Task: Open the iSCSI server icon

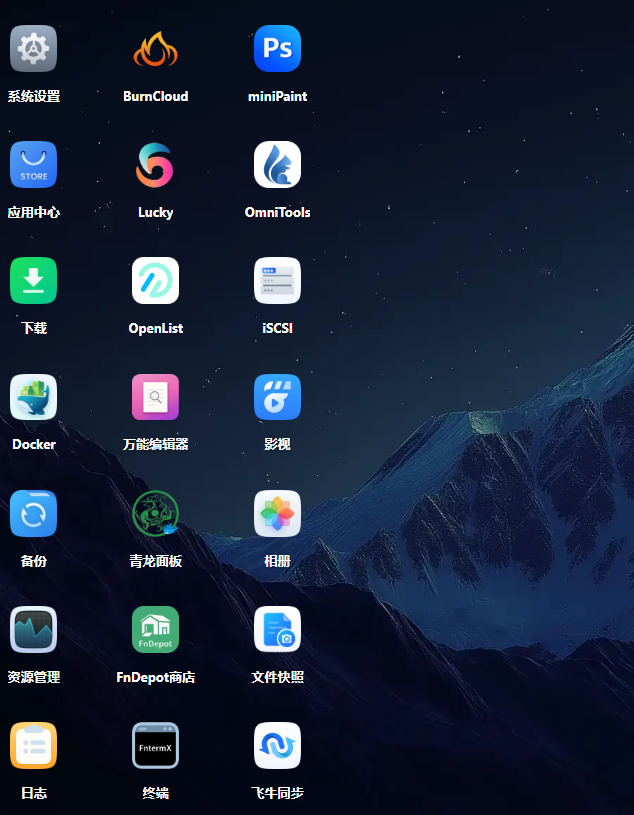Action: (x=278, y=281)
